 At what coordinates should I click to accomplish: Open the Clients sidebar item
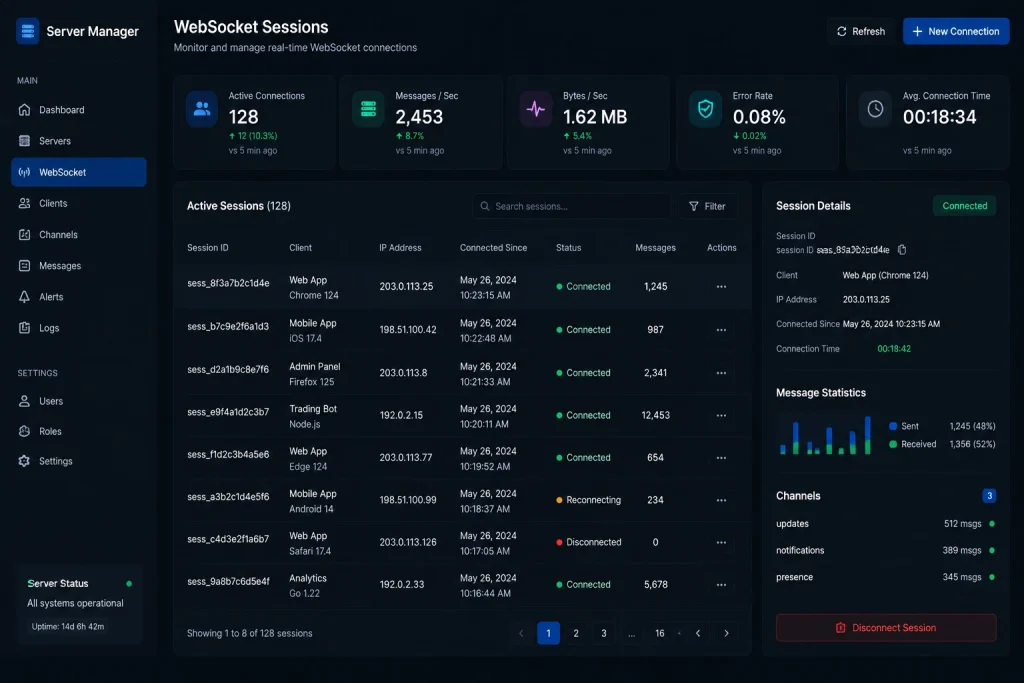click(78, 203)
